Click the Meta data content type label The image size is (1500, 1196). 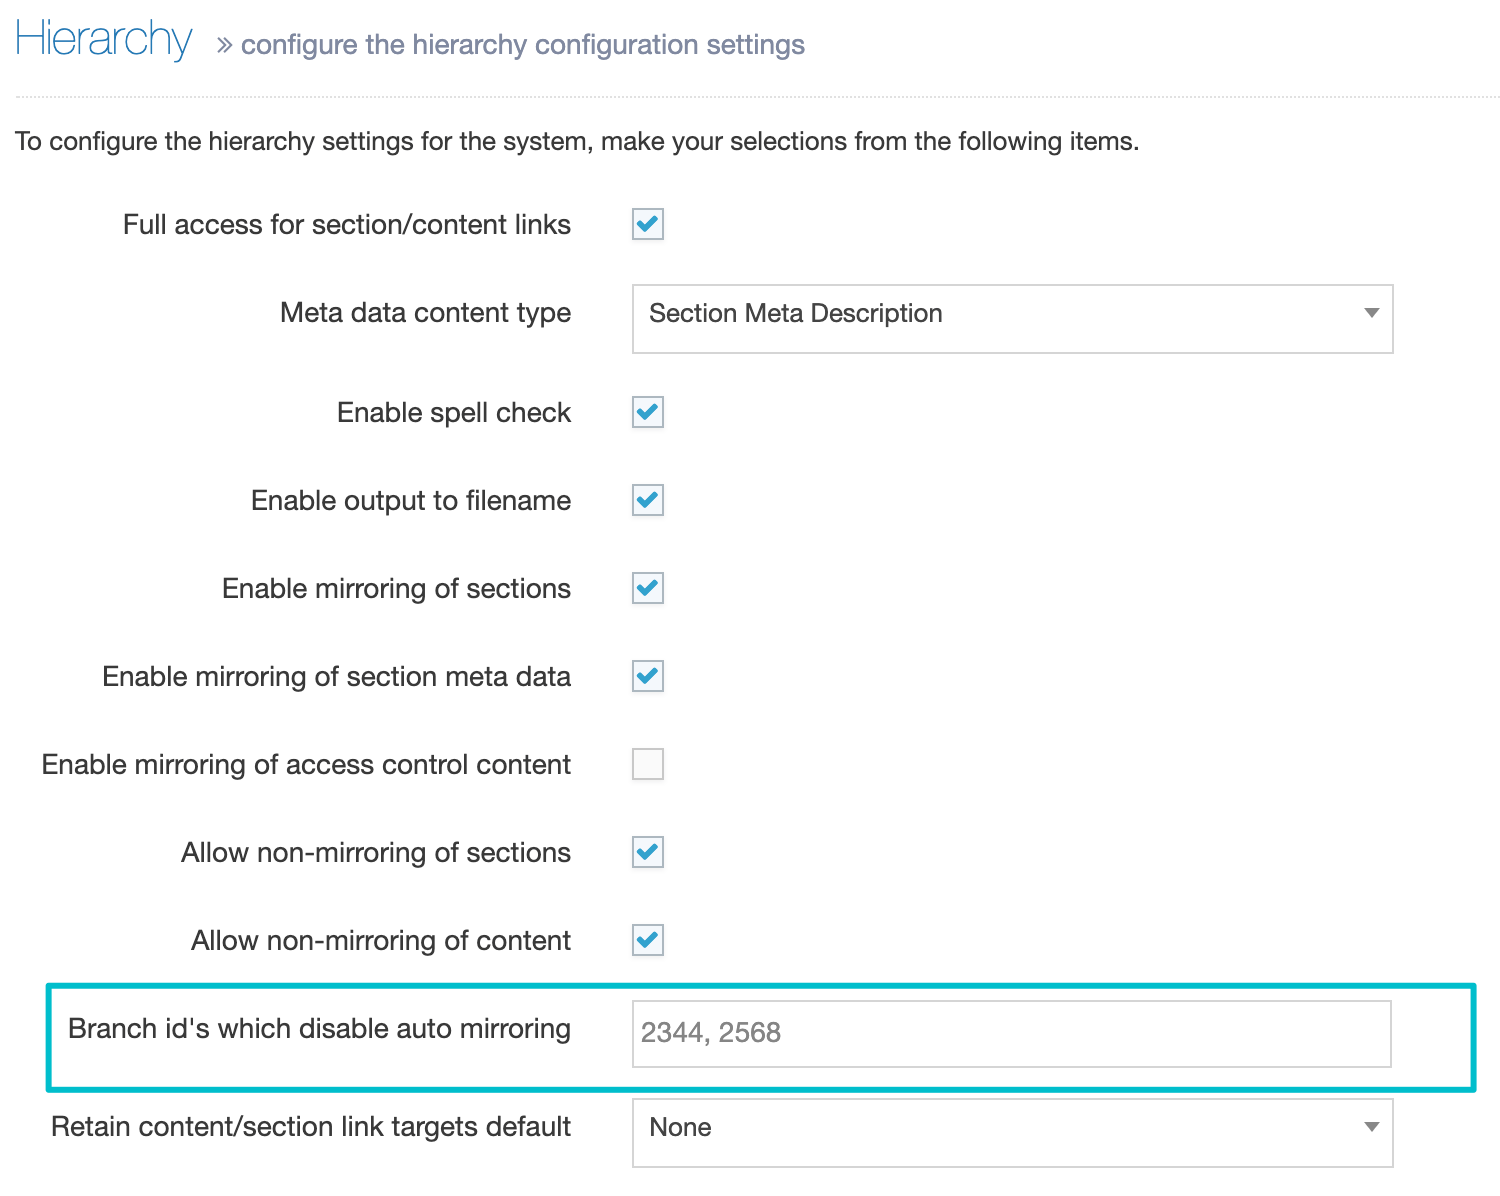[x=425, y=313]
